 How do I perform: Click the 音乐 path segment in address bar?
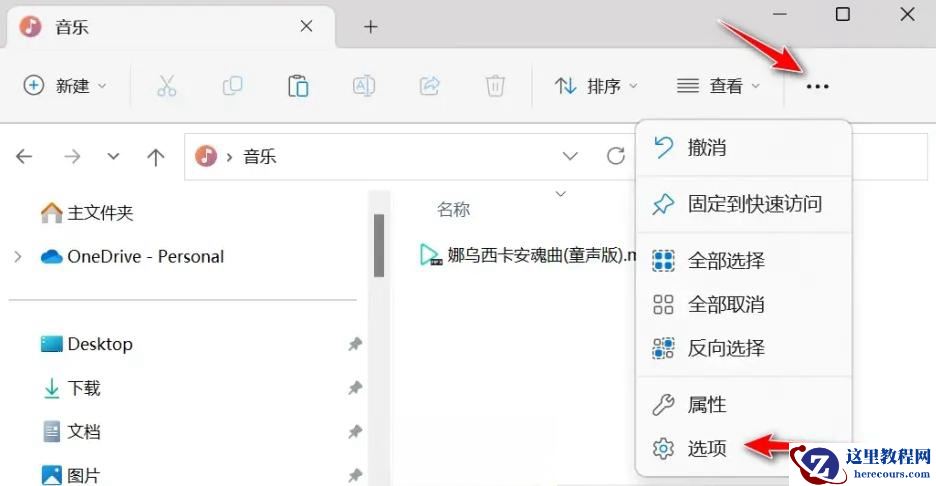[x=260, y=156]
